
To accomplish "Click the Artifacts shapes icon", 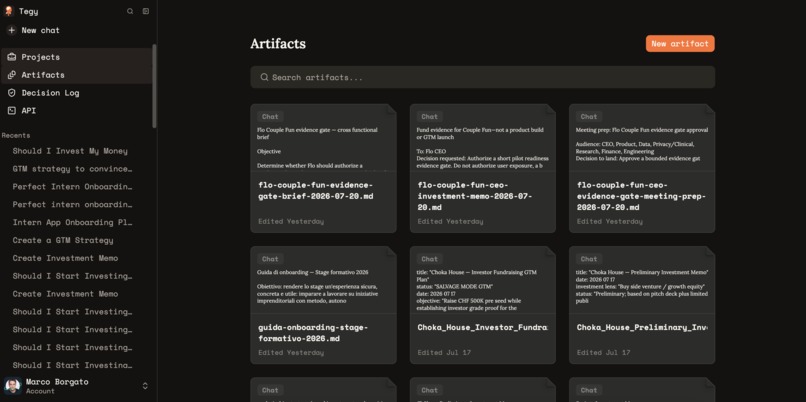I will [11, 75].
